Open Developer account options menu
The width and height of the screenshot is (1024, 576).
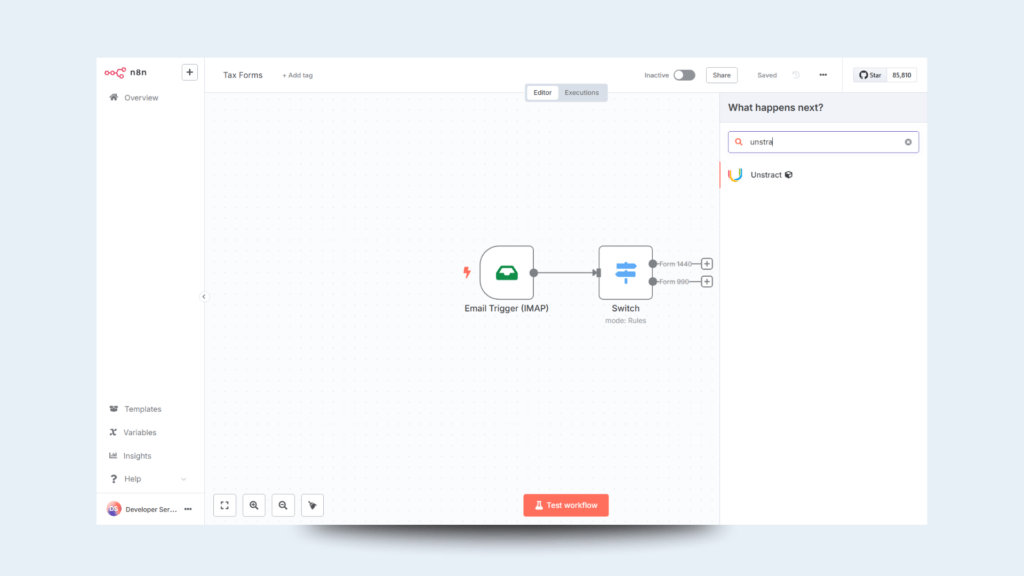[187, 509]
